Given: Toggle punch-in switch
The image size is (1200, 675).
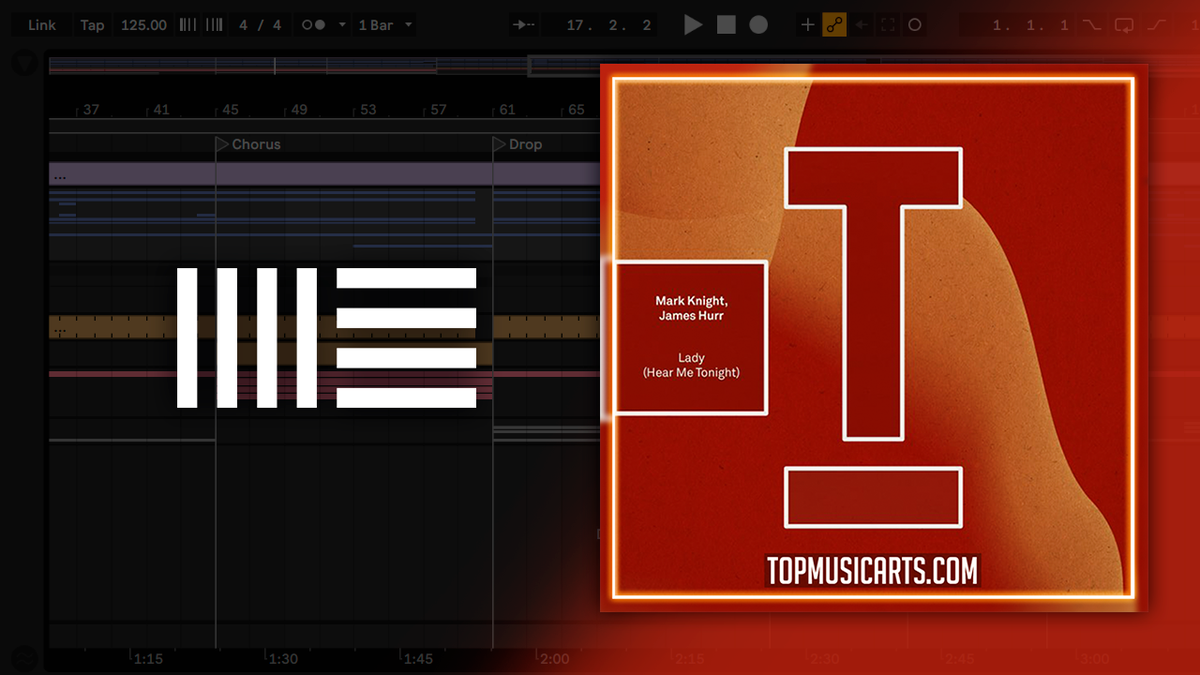Looking at the screenshot, I should pyautogui.click(x=1090, y=24).
